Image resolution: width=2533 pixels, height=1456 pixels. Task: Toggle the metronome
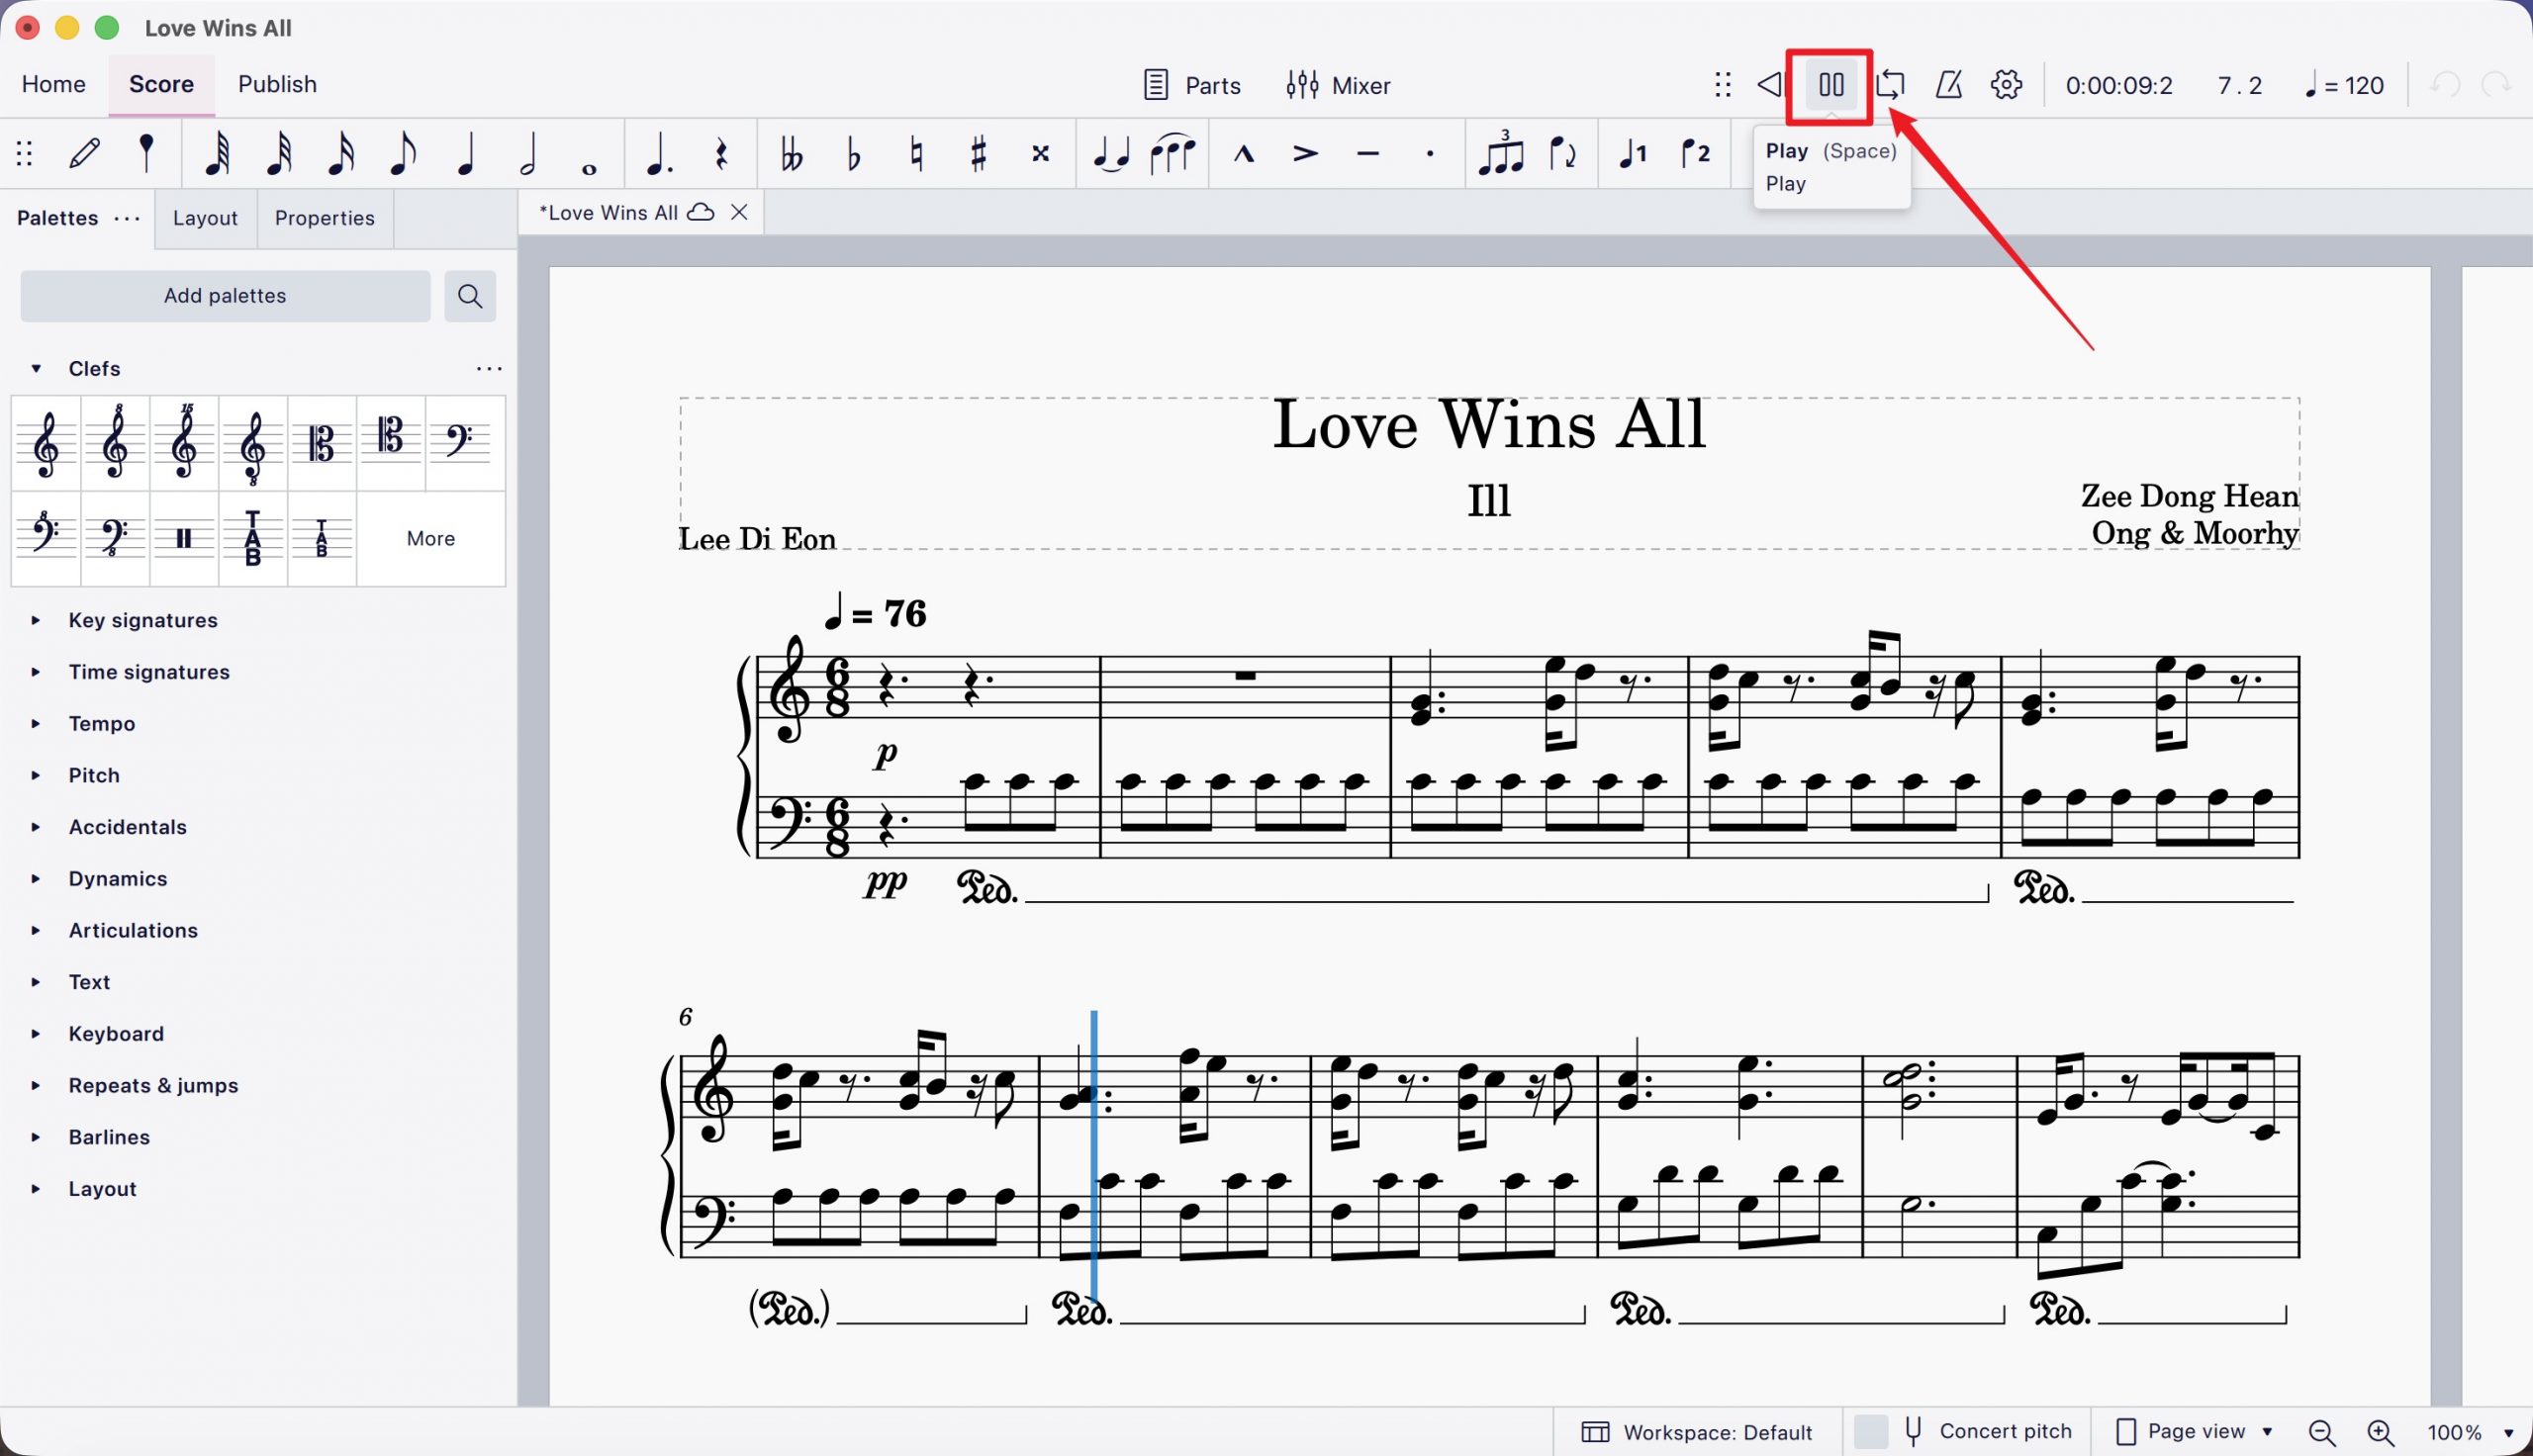tap(1948, 85)
